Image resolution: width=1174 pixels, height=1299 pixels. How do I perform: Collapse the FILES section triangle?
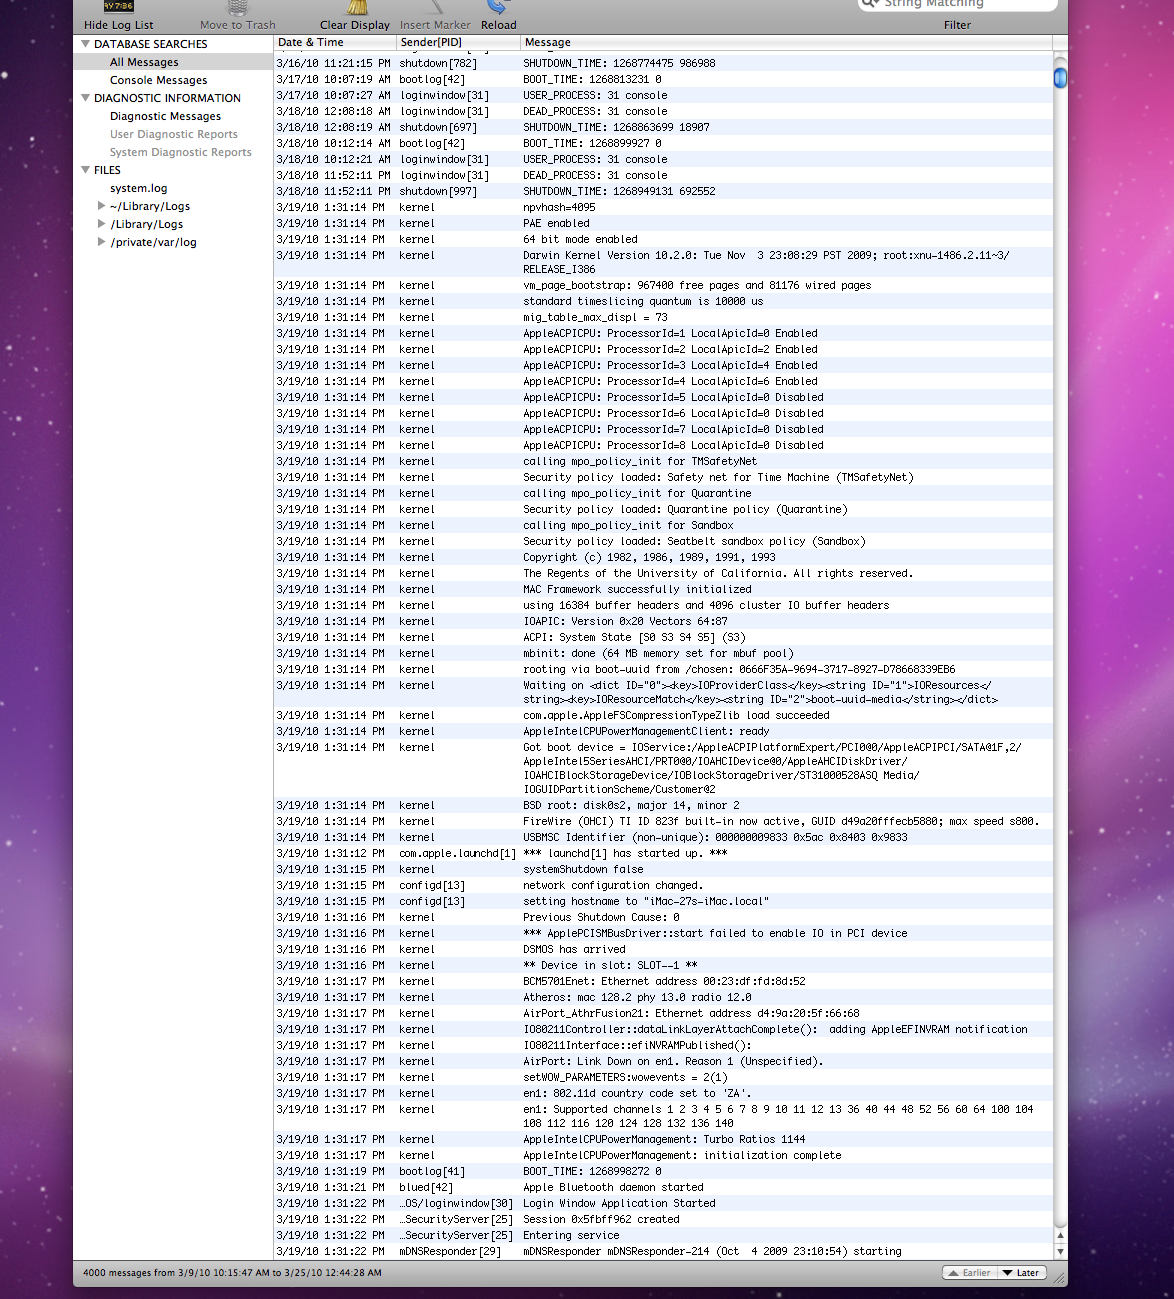(85, 170)
